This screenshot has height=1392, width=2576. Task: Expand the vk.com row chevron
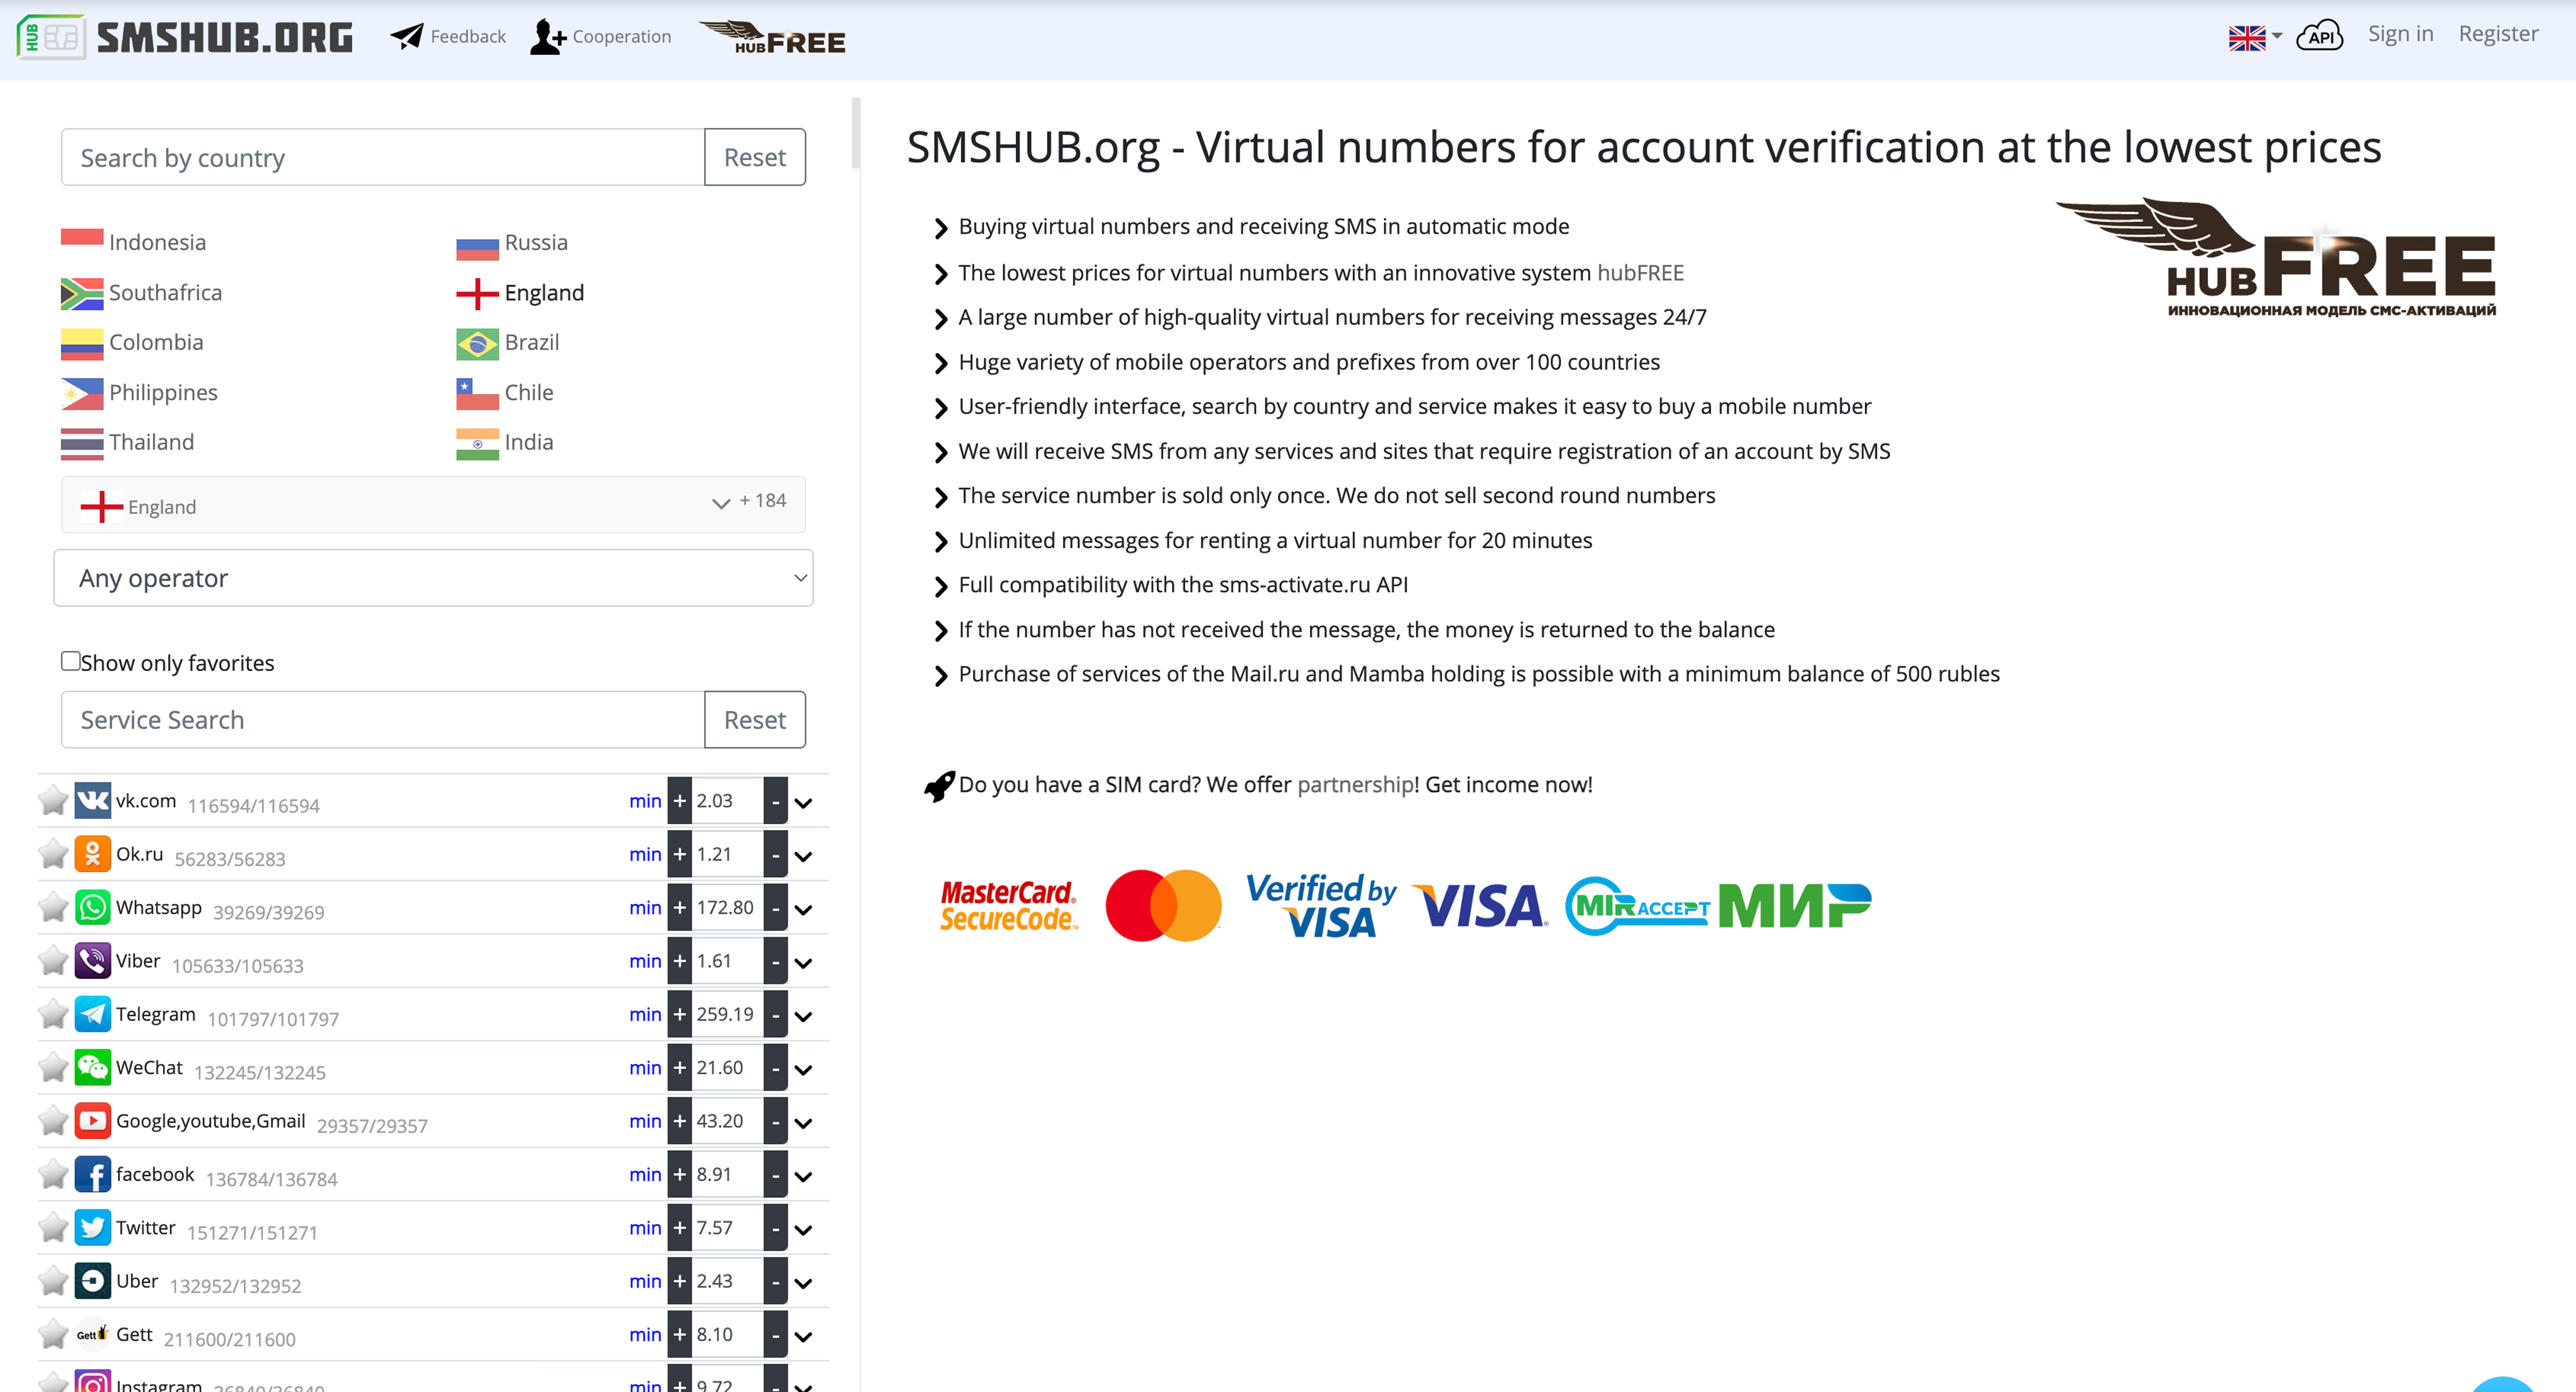pos(803,803)
